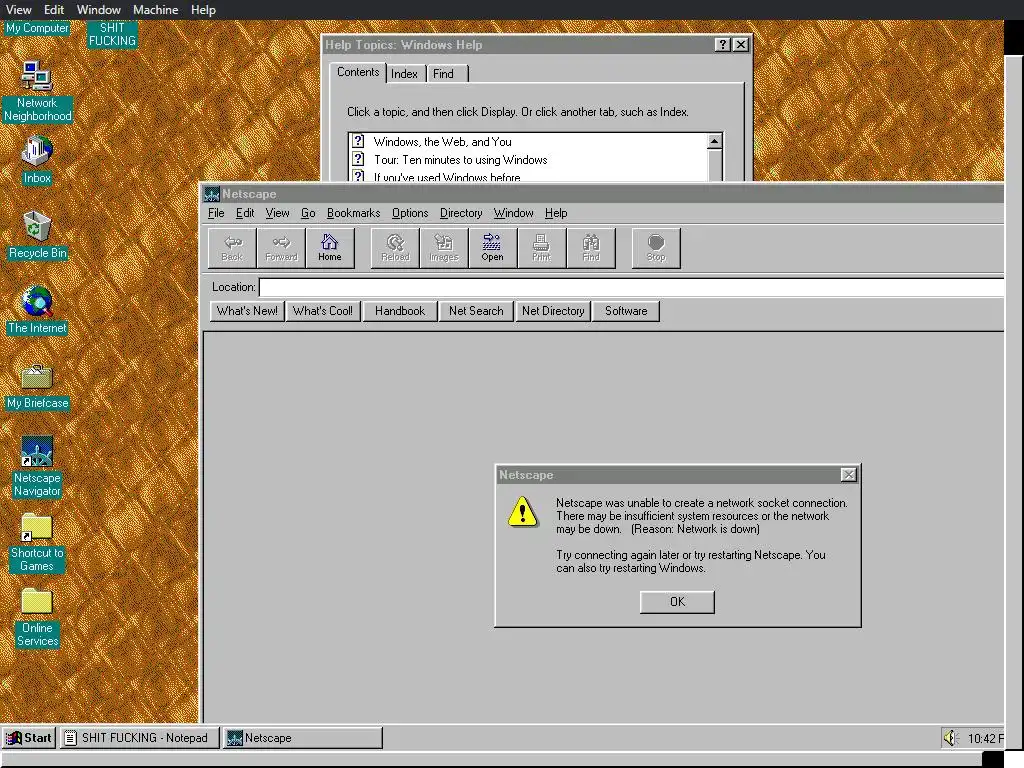Image resolution: width=1024 pixels, height=768 pixels.
Task: Open the Edit menu in Netscape
Action: coord(245,213)
